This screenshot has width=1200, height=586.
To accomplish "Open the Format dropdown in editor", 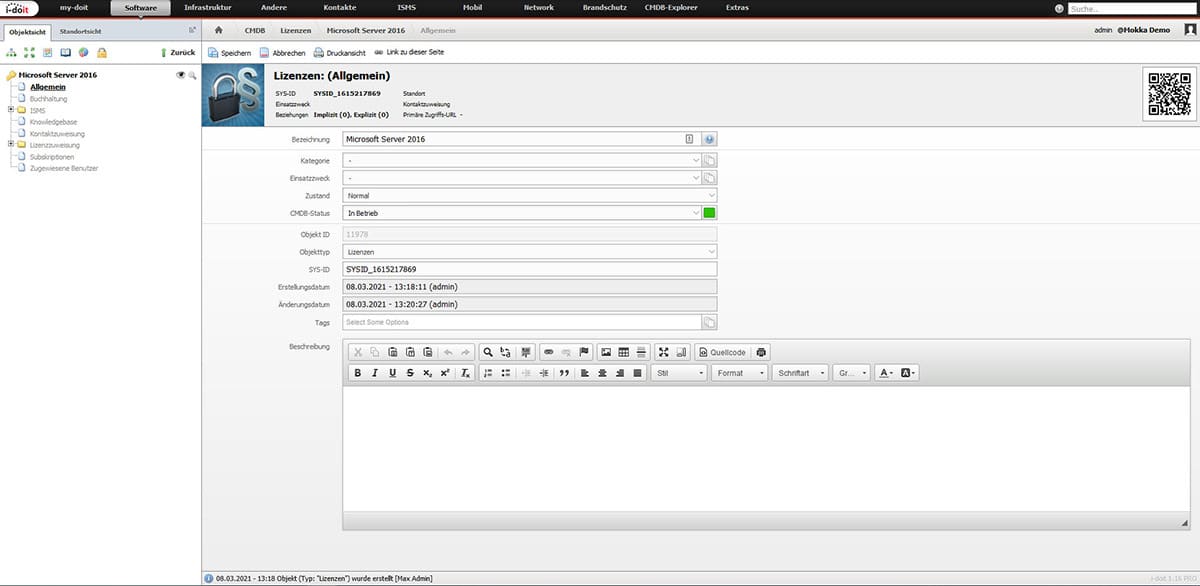I will [740, 373].
